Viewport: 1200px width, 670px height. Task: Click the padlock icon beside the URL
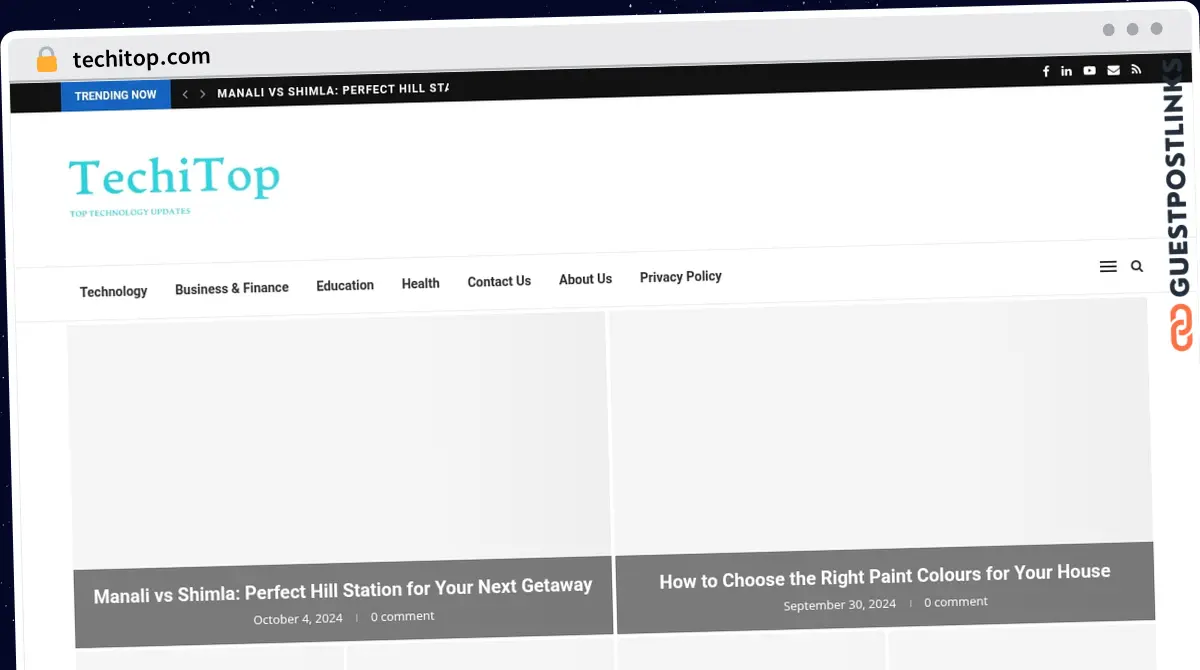47,59
